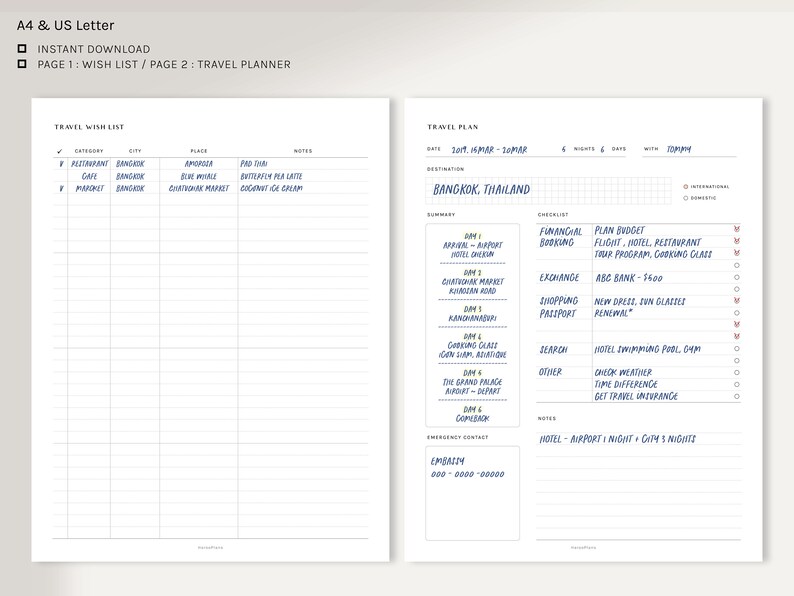The image size is (794, 596).
Task: Click the check mark column header icon
Action: click(x=60, y=151)
